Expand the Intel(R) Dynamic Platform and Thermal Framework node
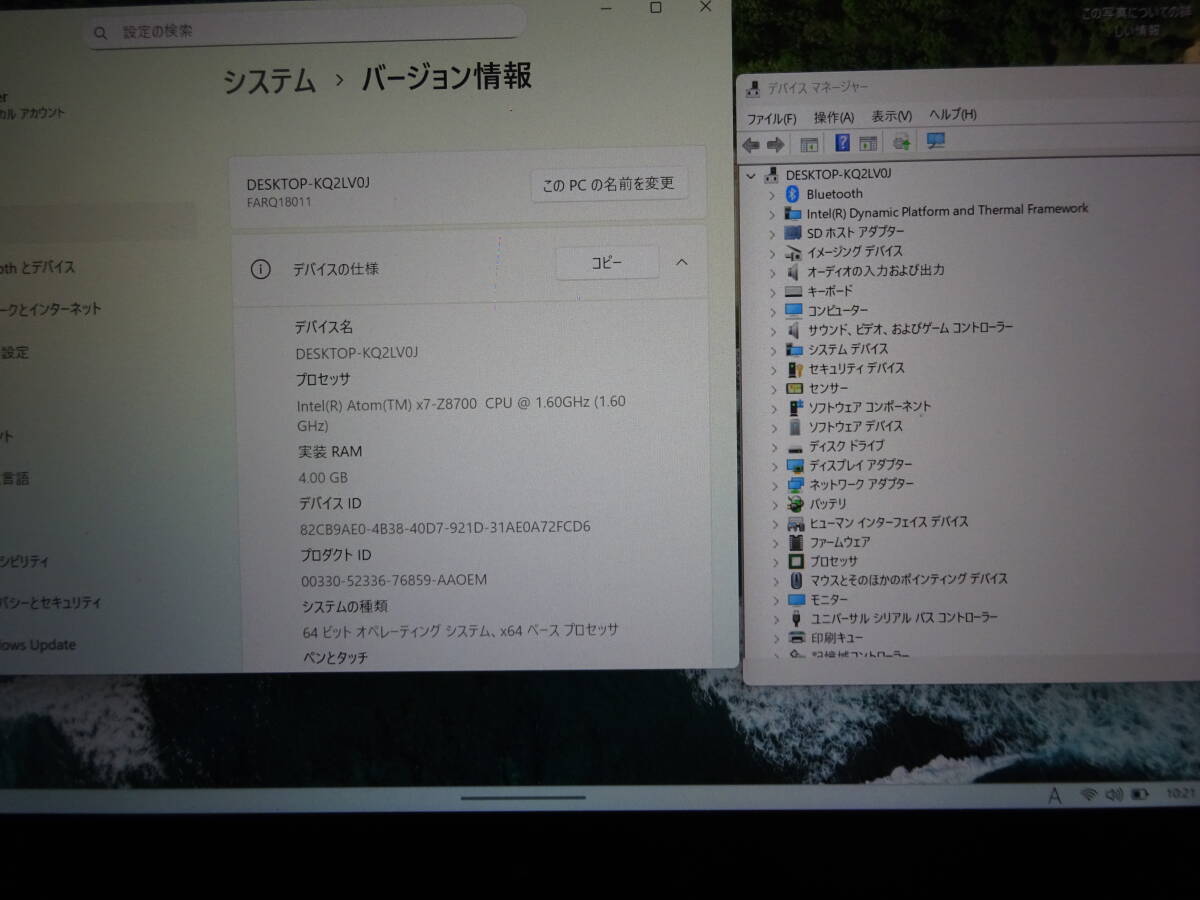 tap(772, 213)
